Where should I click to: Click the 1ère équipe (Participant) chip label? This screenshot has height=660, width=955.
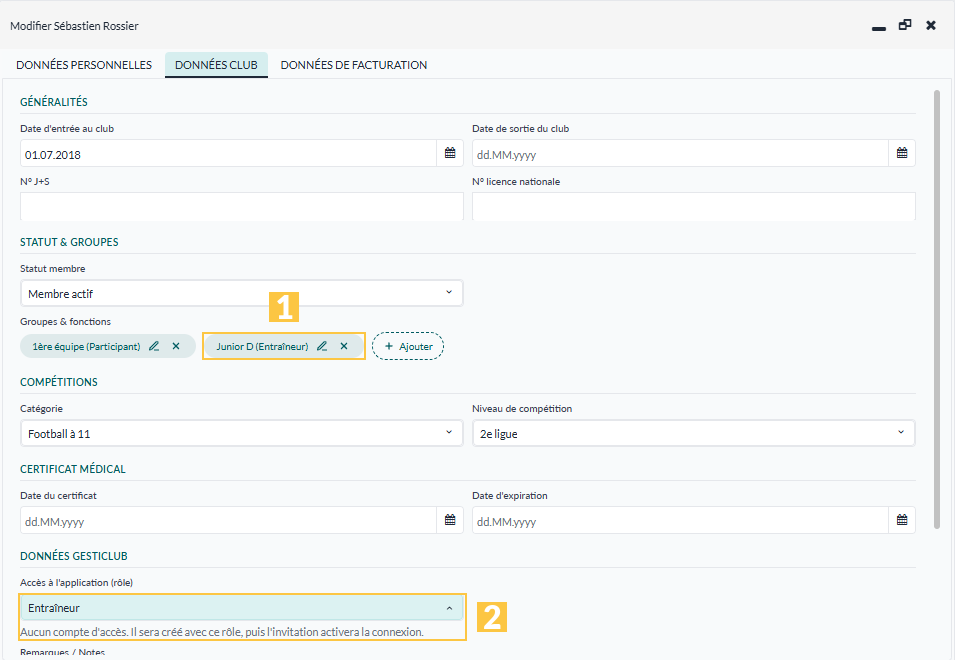[x=86, y=346]
